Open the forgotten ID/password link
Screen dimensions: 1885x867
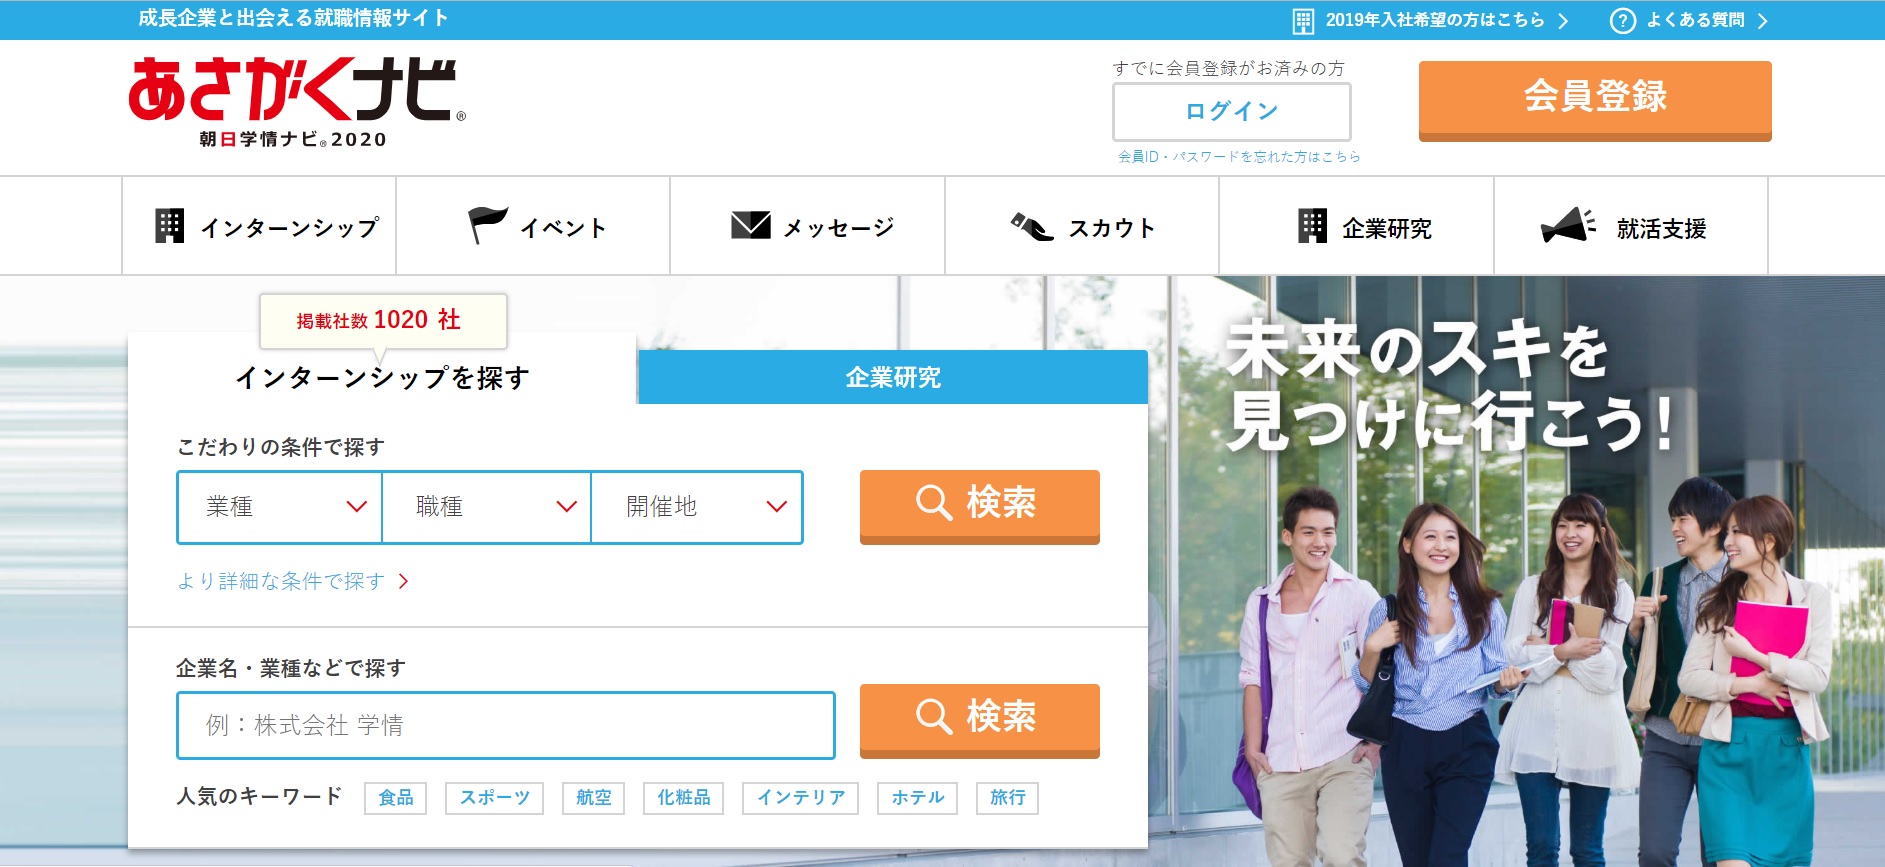pyautogui.click(x=1238, y=157)
